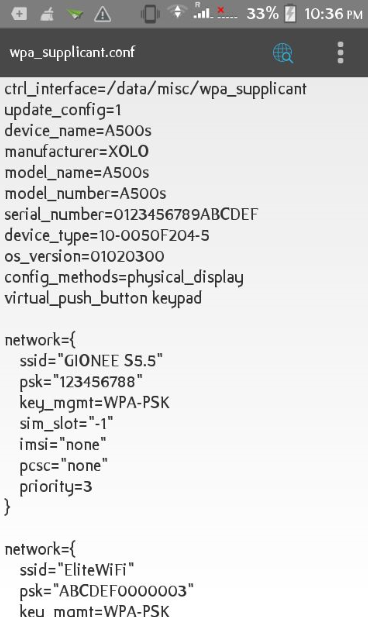
Task: Tap the battery charging status icon
Action: 290,14
